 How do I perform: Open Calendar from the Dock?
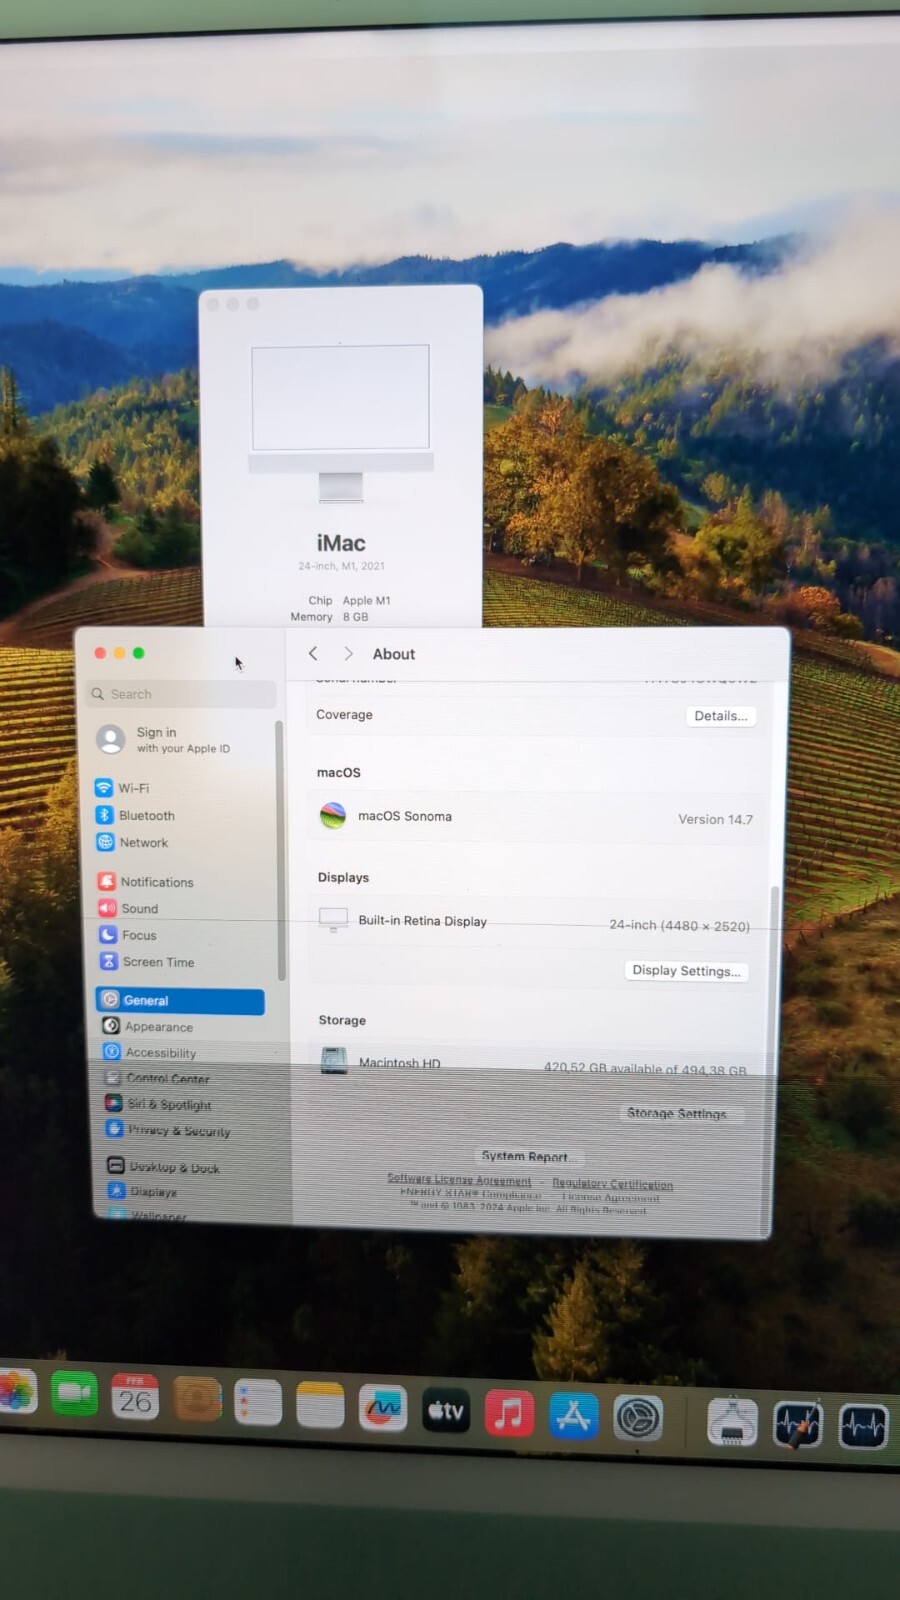pos(135,1397)
